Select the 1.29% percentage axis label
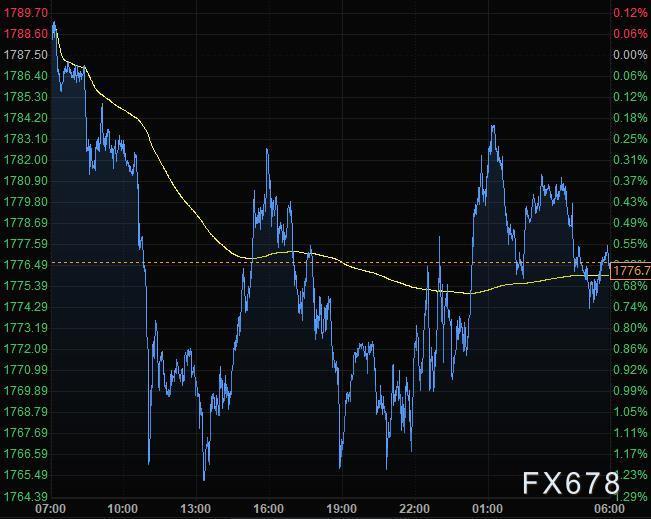651x519 pixels. click(630, 496)
